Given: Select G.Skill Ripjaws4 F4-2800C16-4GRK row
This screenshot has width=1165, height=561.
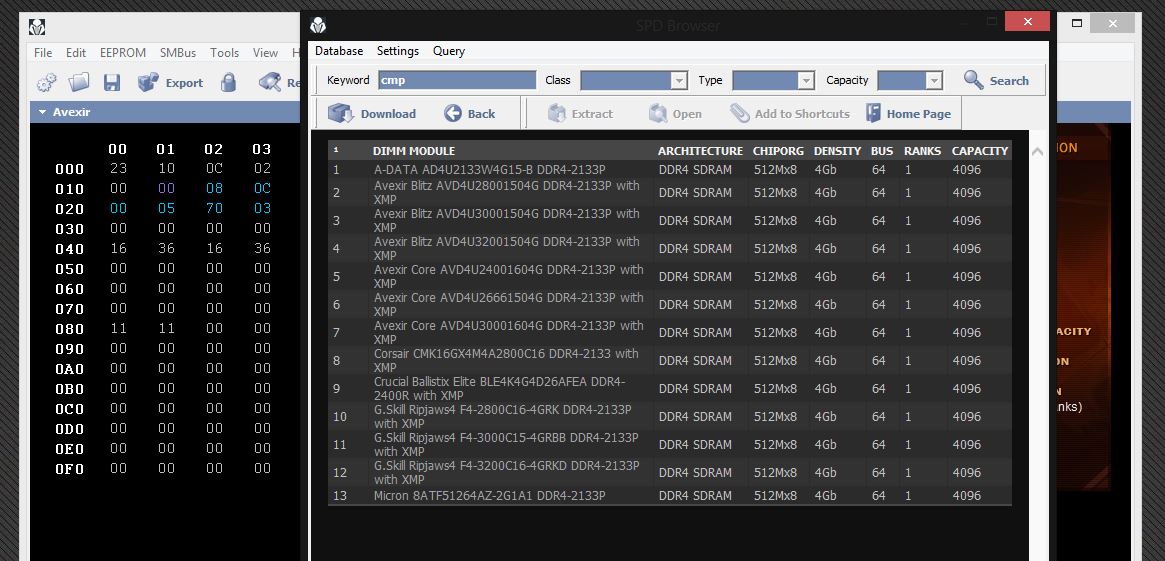Looking at the screenshot, I should [x=669, y=417].
